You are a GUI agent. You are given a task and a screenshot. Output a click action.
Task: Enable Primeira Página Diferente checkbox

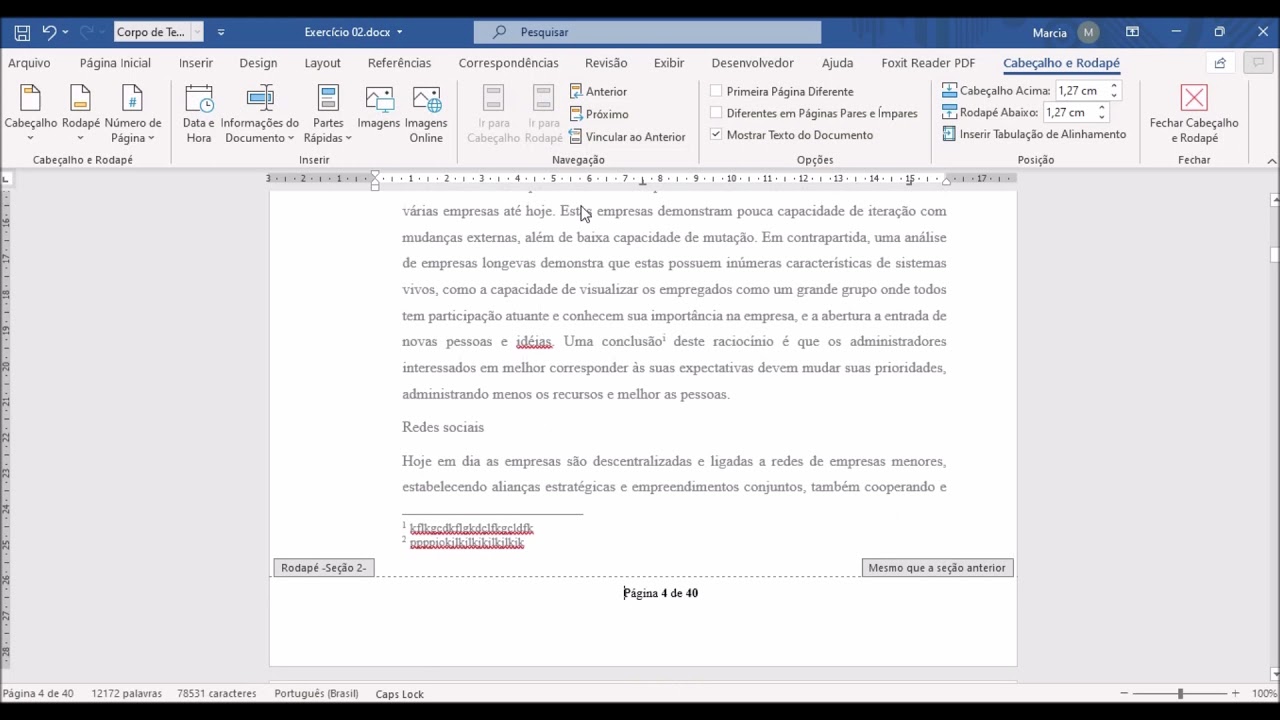click(x=716, y=91)
